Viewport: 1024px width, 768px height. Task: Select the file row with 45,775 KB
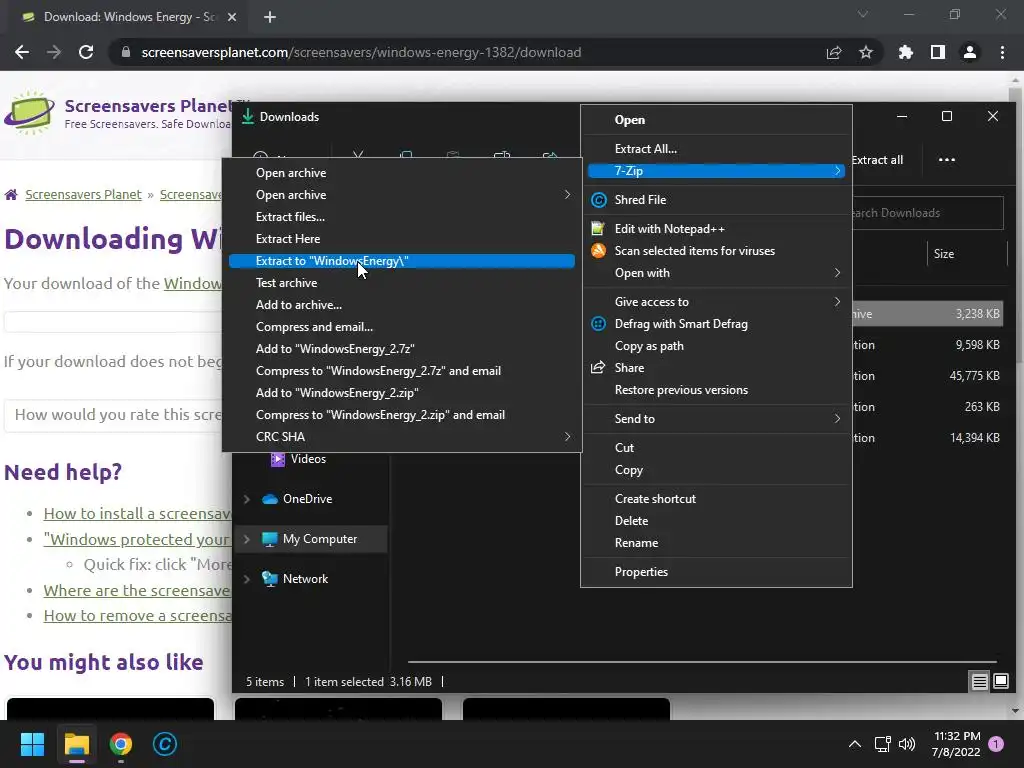pyautogui.click(x=926, y=376)
